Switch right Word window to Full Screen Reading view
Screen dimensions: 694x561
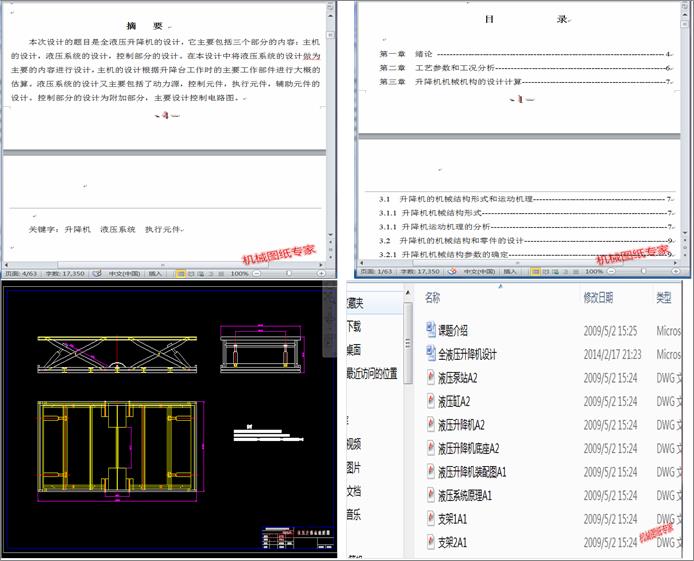[x=546, y=271]
